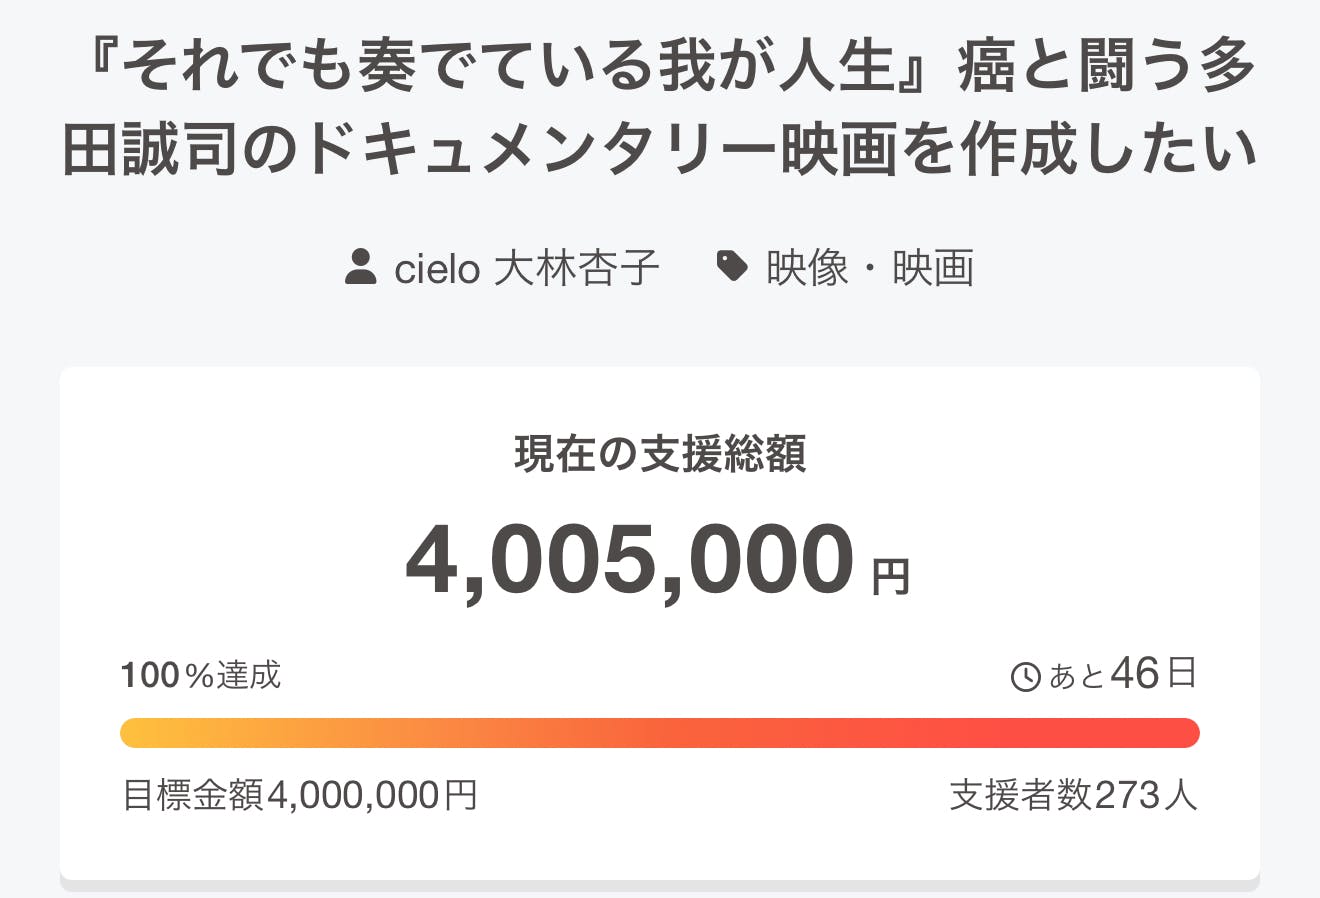Click the 円 symbol after the total
The image size is (1320, 898).
pos(890,577)
